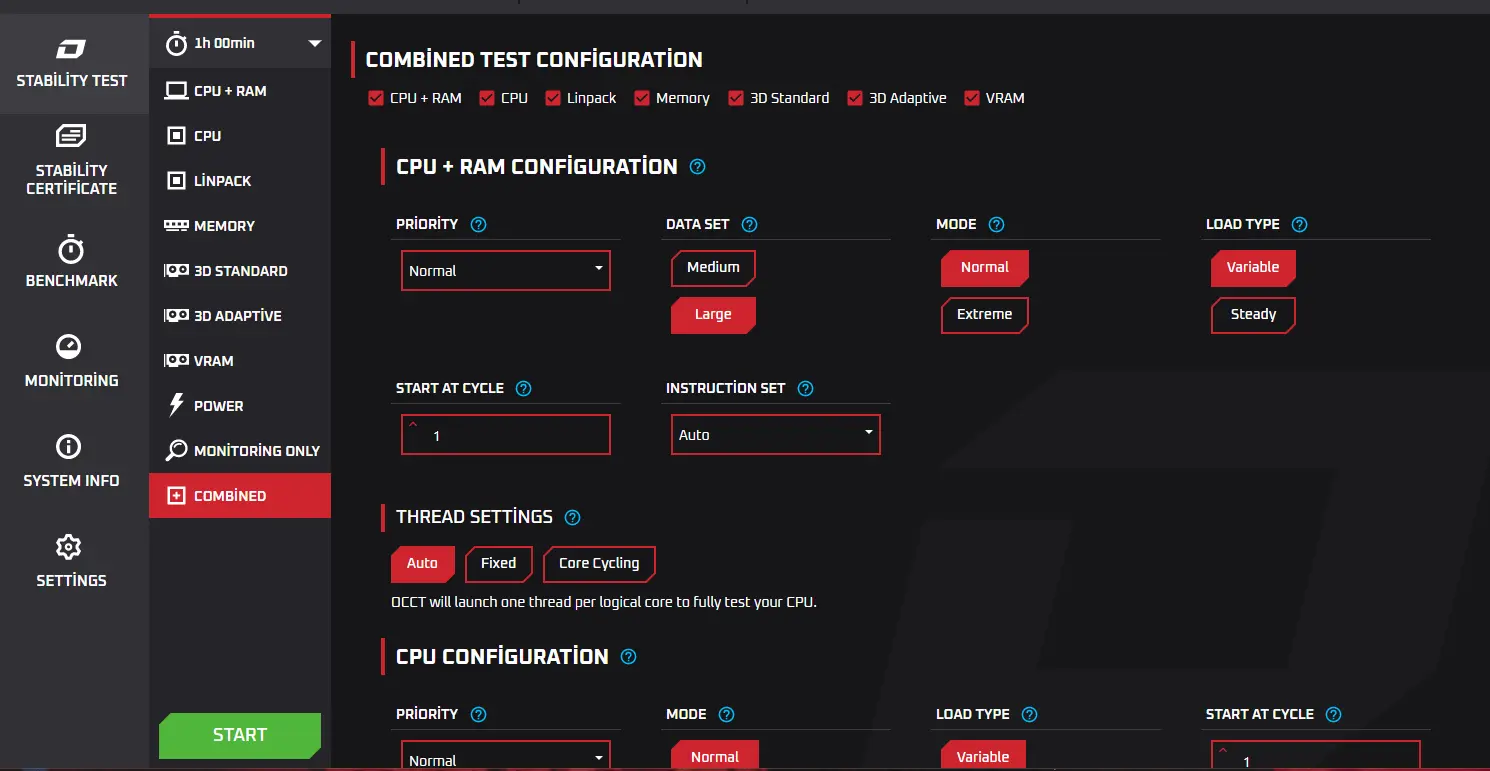Click the 3D Standard GPU icon
The height and width of the screenshot is (771, 1490).
(x=176, y=270)
